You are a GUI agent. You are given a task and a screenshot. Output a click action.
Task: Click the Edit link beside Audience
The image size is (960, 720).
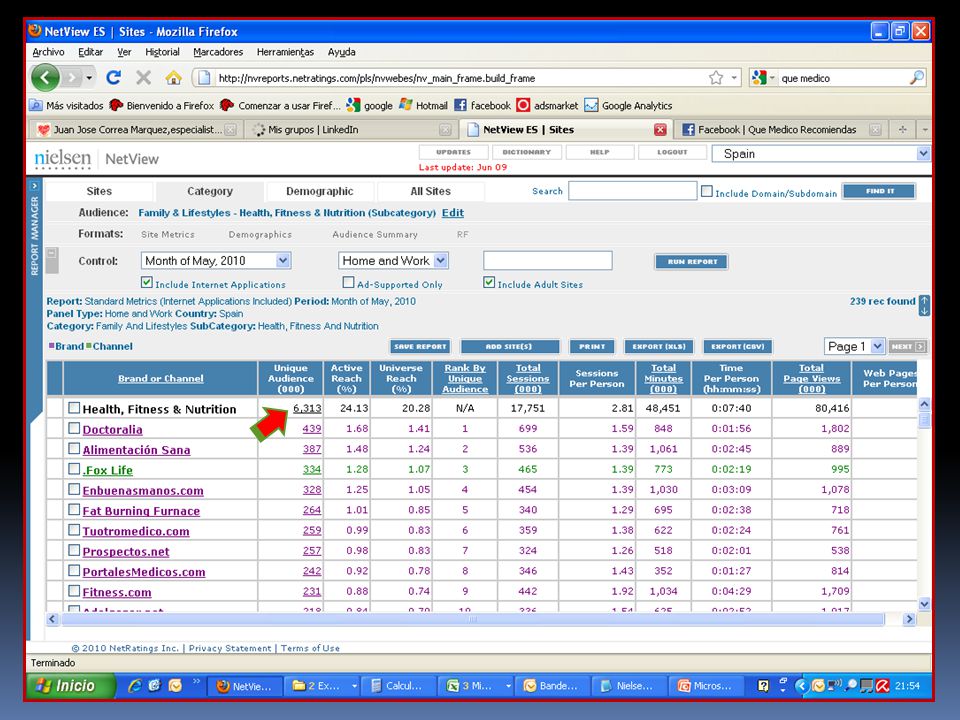click(452, 212)
